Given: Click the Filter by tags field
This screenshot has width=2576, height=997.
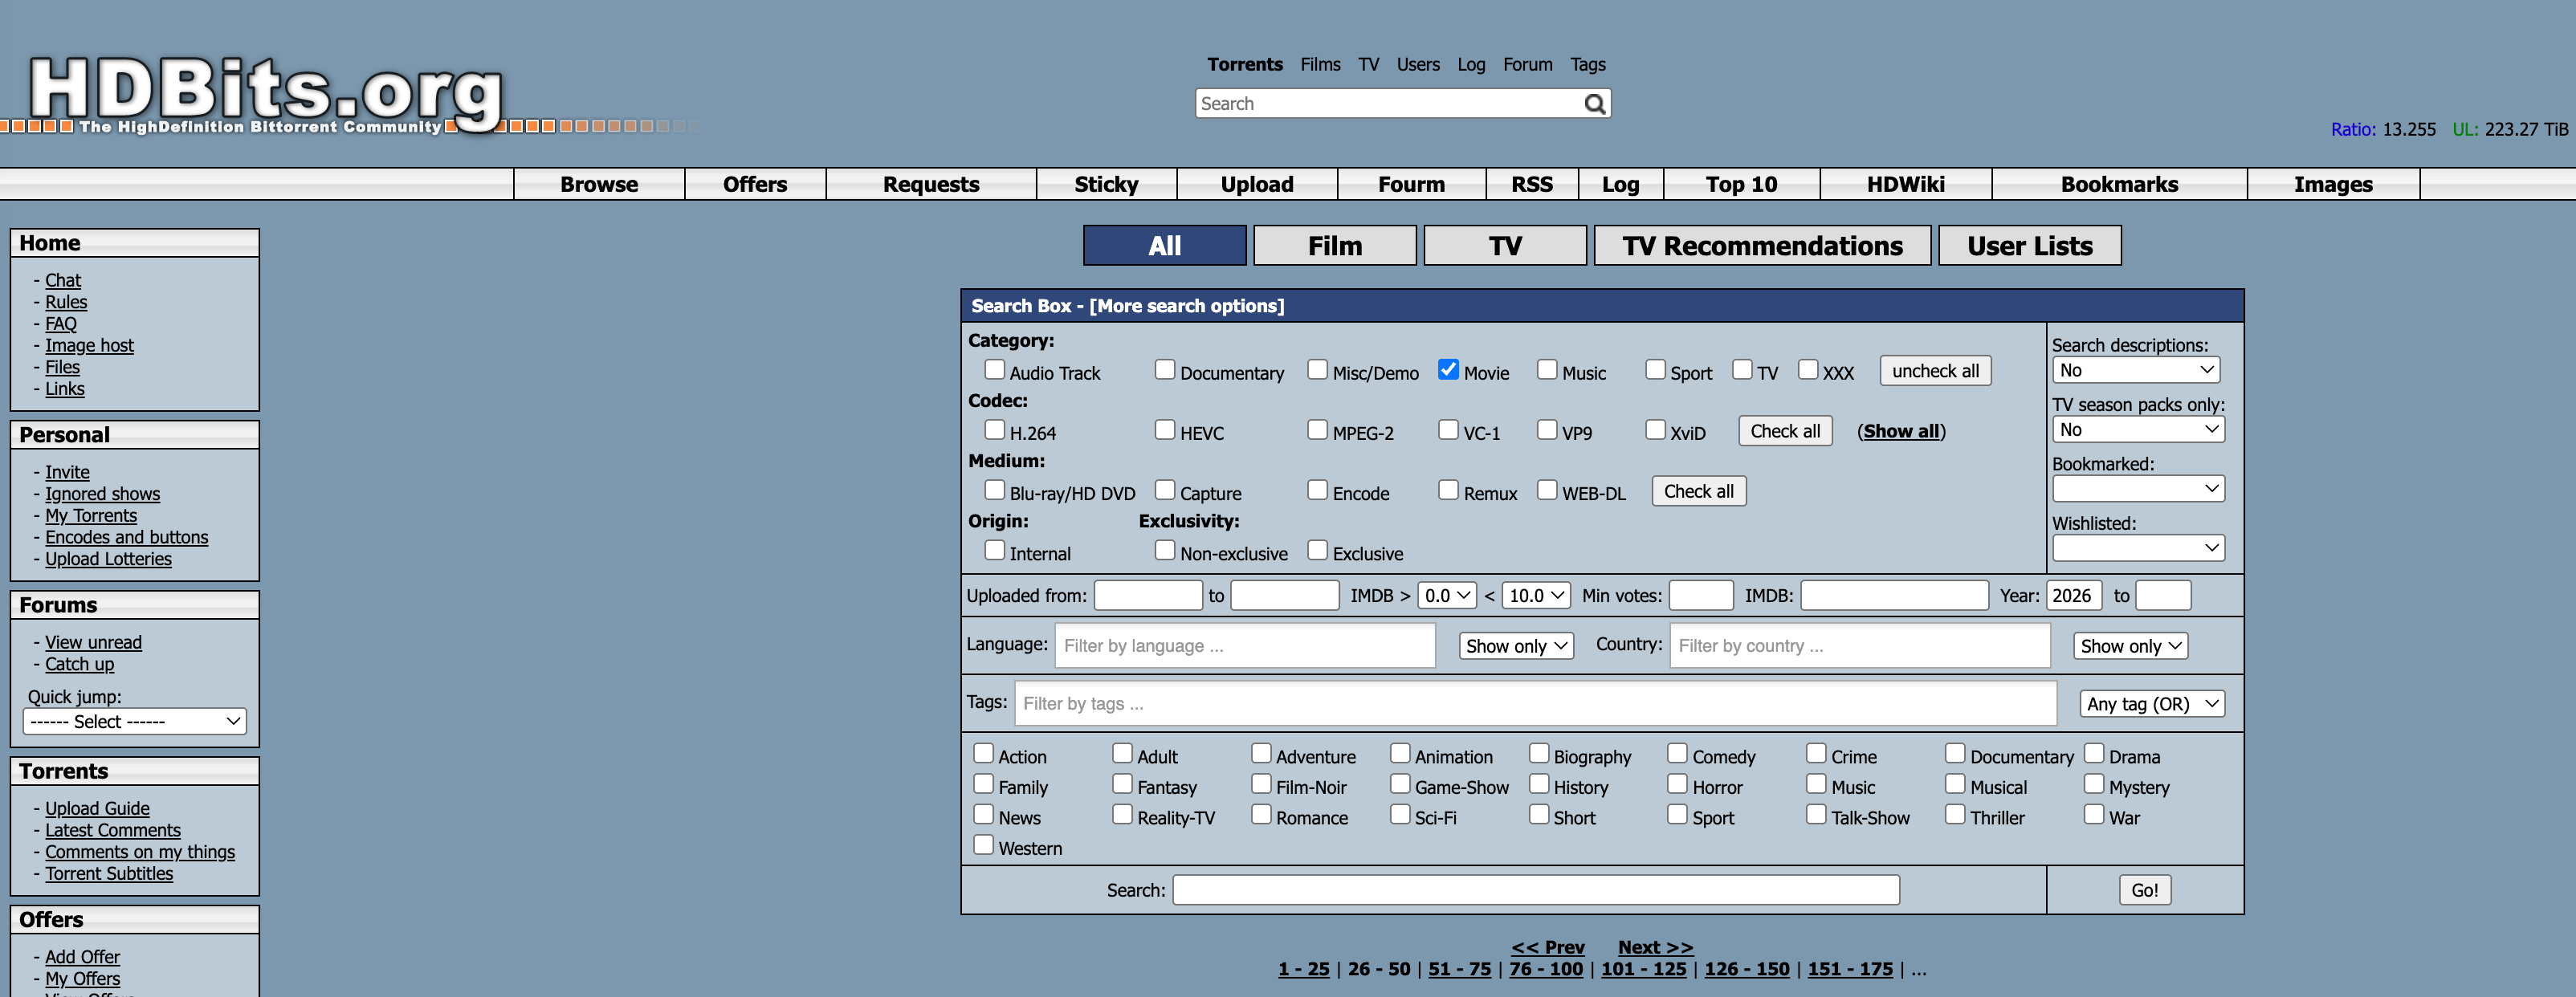Looking at the screenshot, I should [1535, 704].
